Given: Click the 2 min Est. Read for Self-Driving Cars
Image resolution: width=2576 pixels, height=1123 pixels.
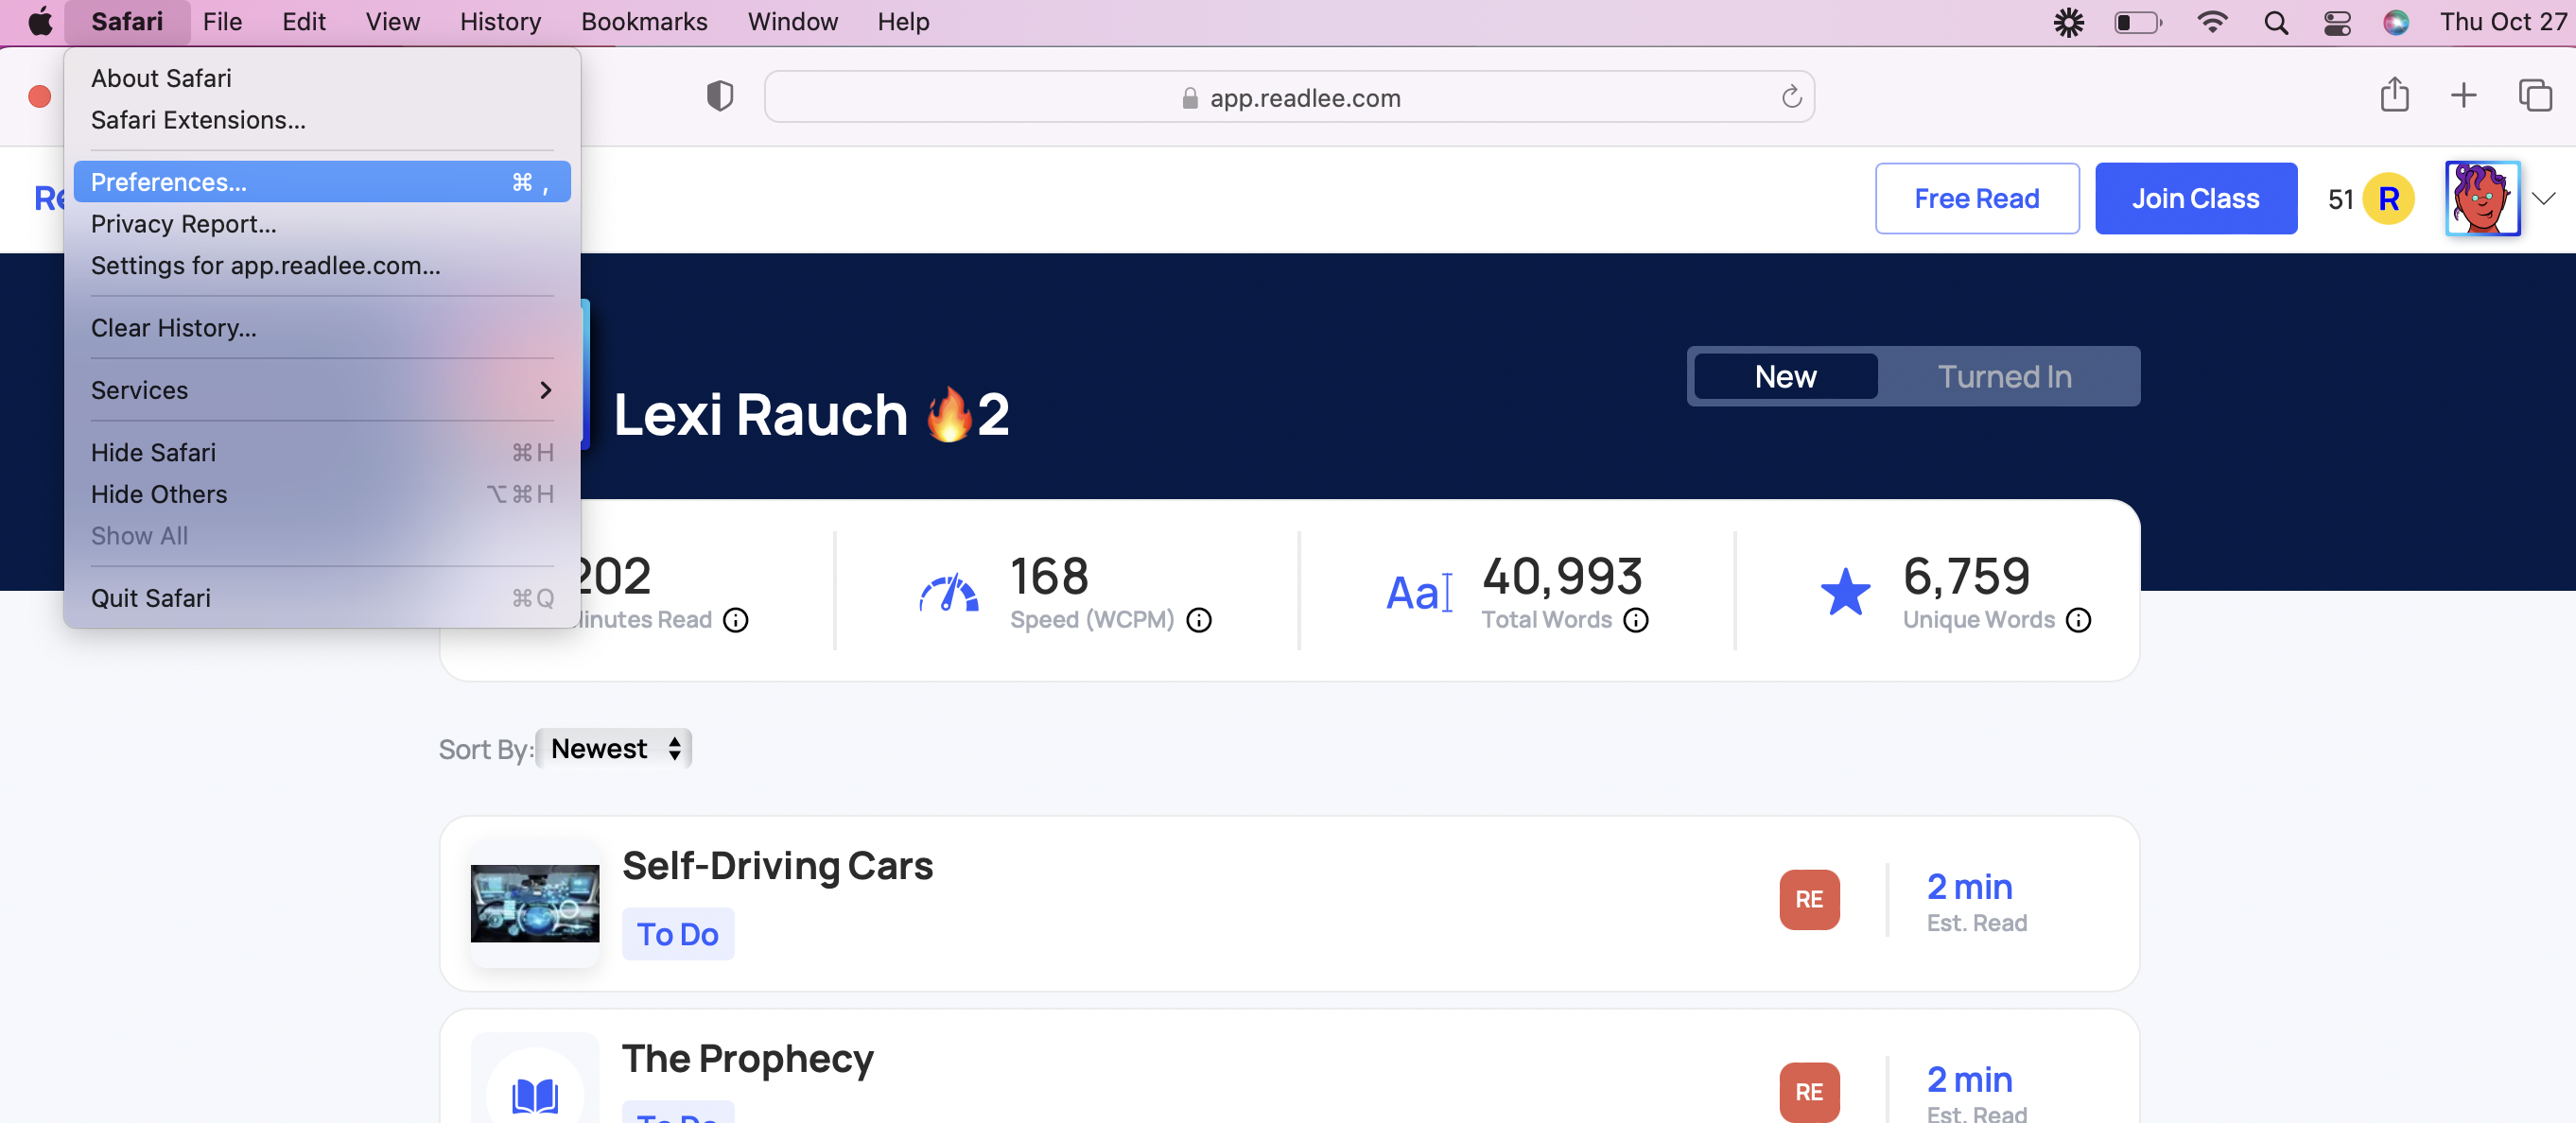Looking at the screenshot, I should tap(1976, 902).
